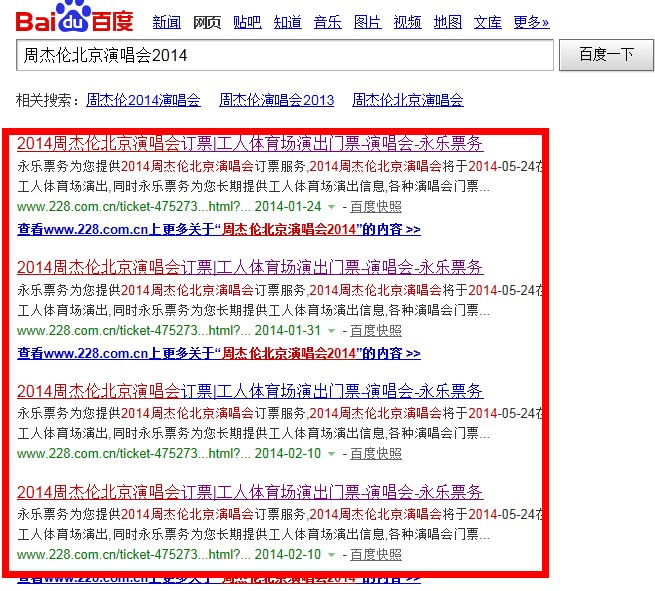655x591 pixels.
Task: Open the 文库 tab
Action: coord(487,22)
